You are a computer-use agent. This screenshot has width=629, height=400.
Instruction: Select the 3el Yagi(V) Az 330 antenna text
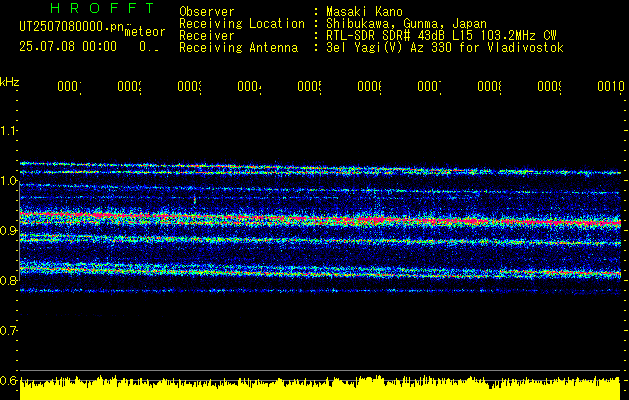445,48
